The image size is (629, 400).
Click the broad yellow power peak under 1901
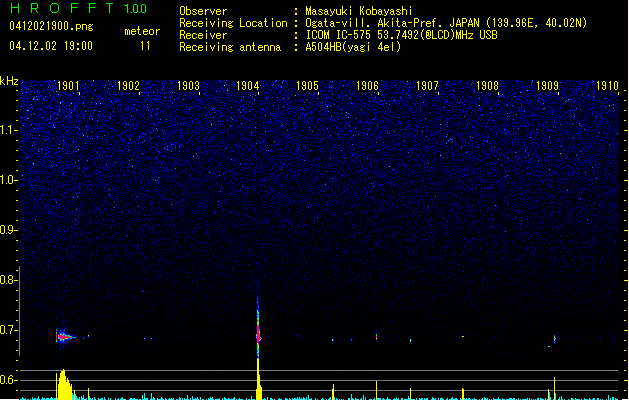point(64,385)
